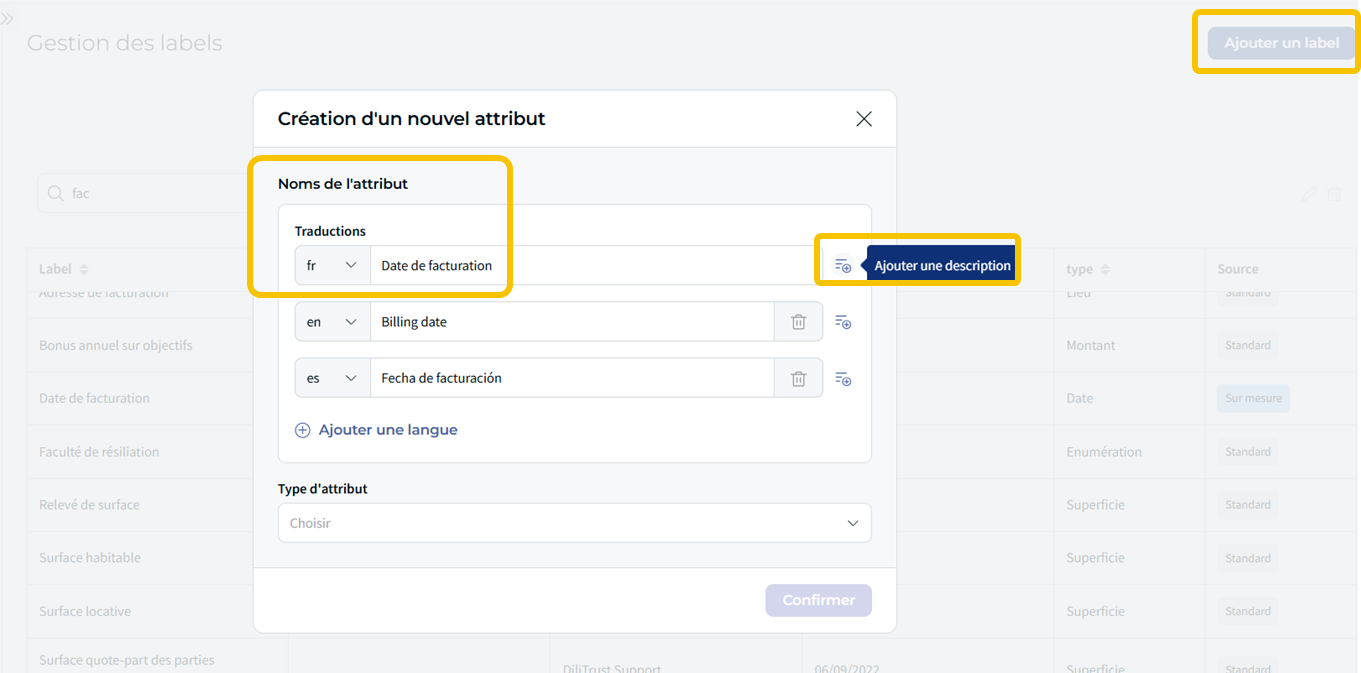Click 'Ajouter un label' button

click(1281, 43)
